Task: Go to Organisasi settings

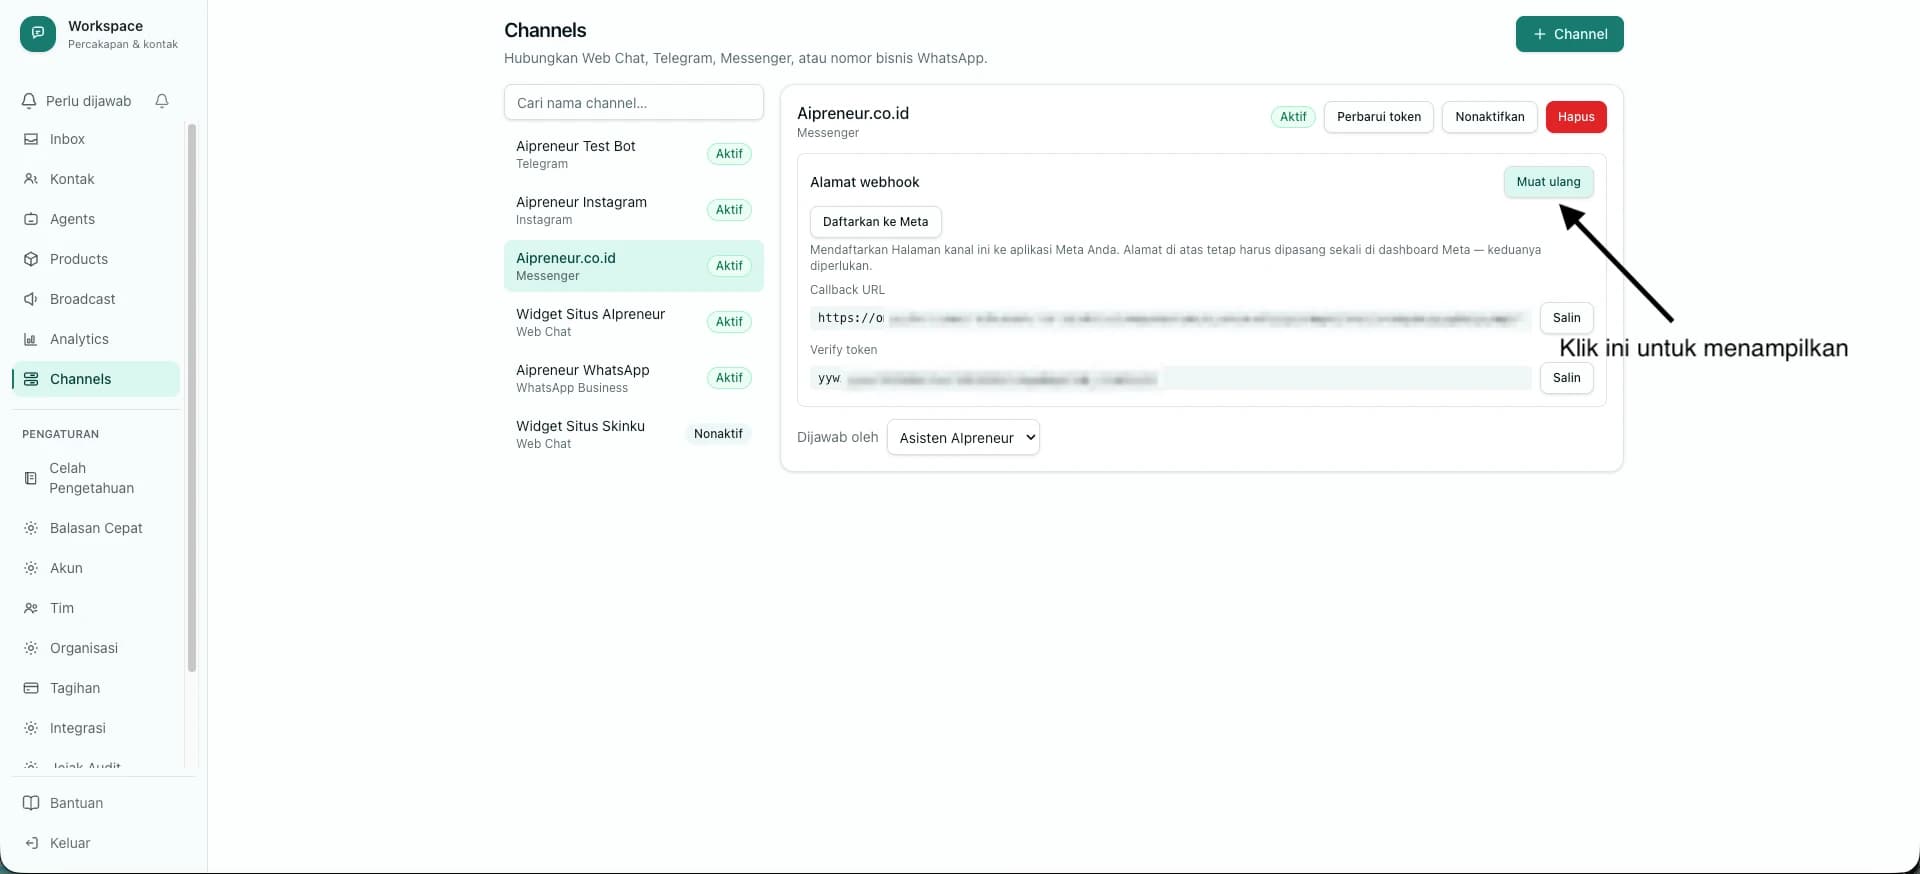Action: click(x=96, y=648)
